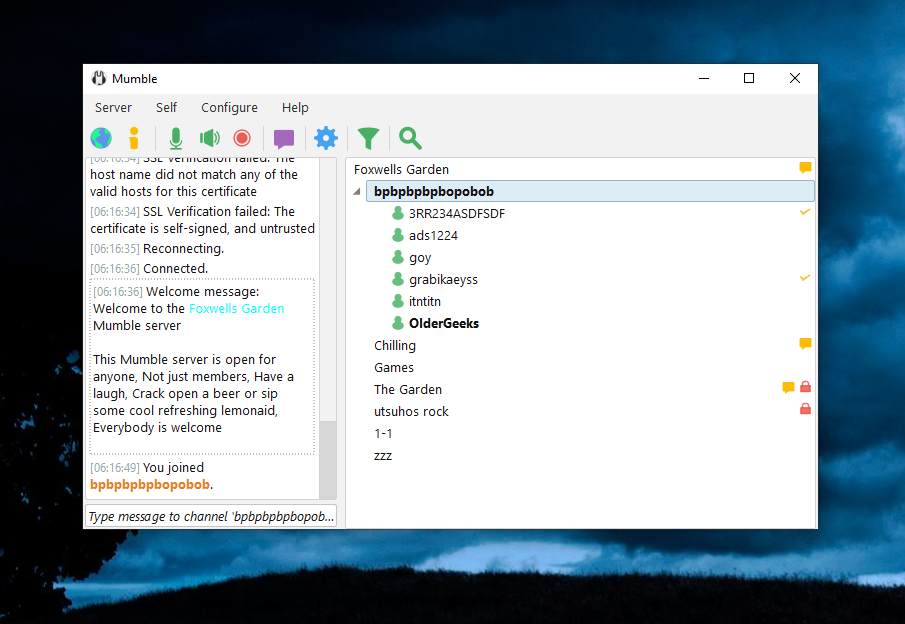Click the comment icon on Chilling channel
The height and width of the screenshot is (624, 905).
point(805,344)
